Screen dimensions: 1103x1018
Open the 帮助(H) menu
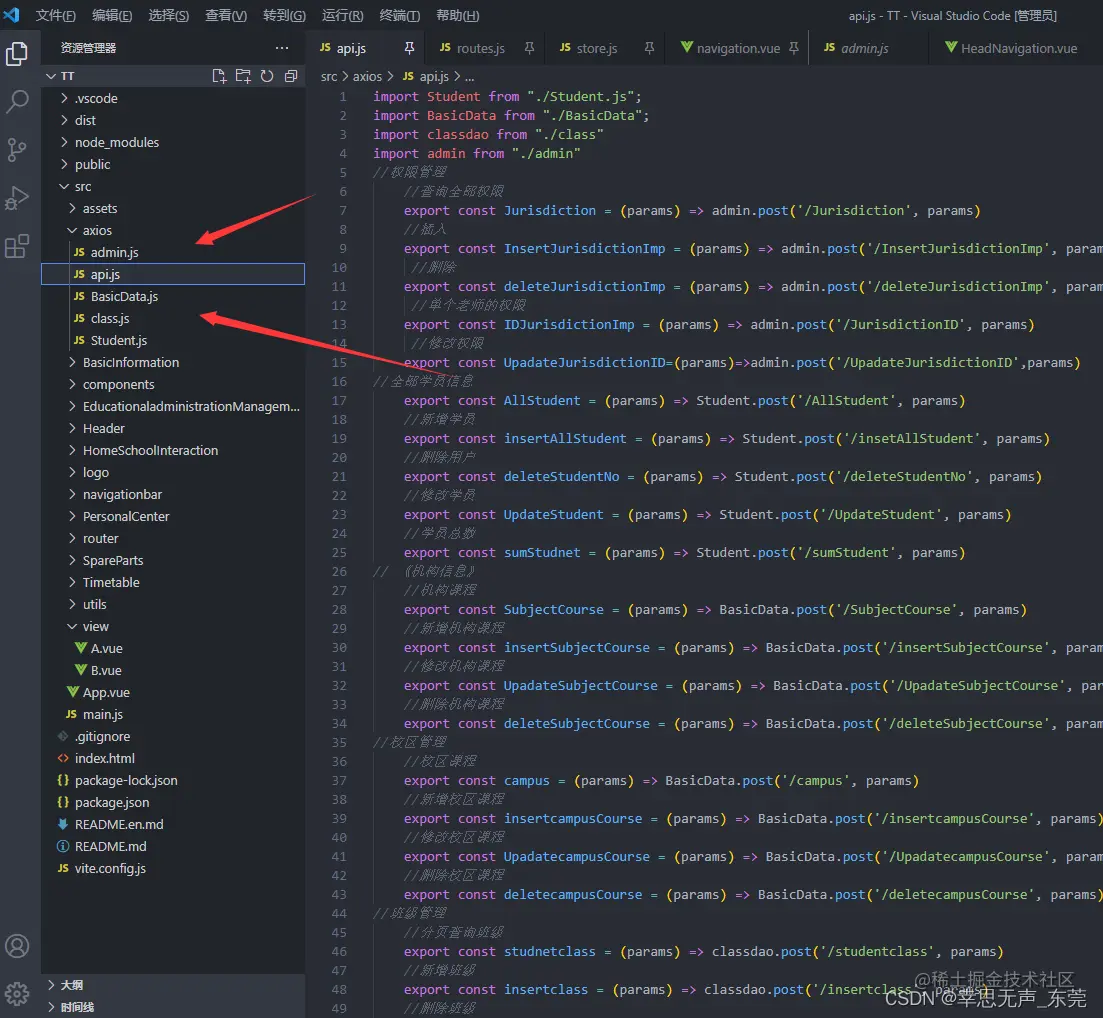(457, 15)
